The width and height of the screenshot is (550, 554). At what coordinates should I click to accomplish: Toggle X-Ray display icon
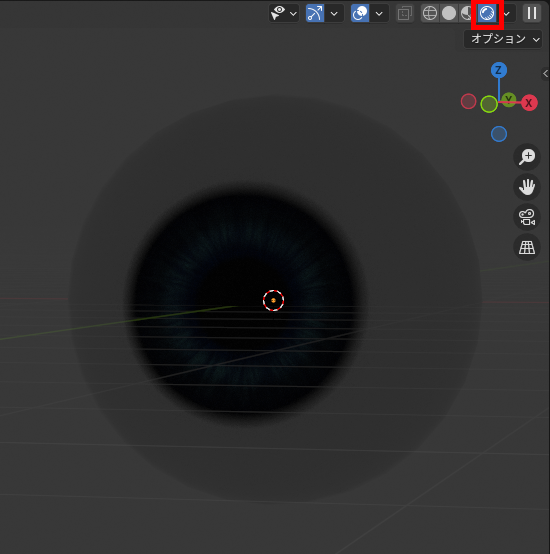click(404, 13)
